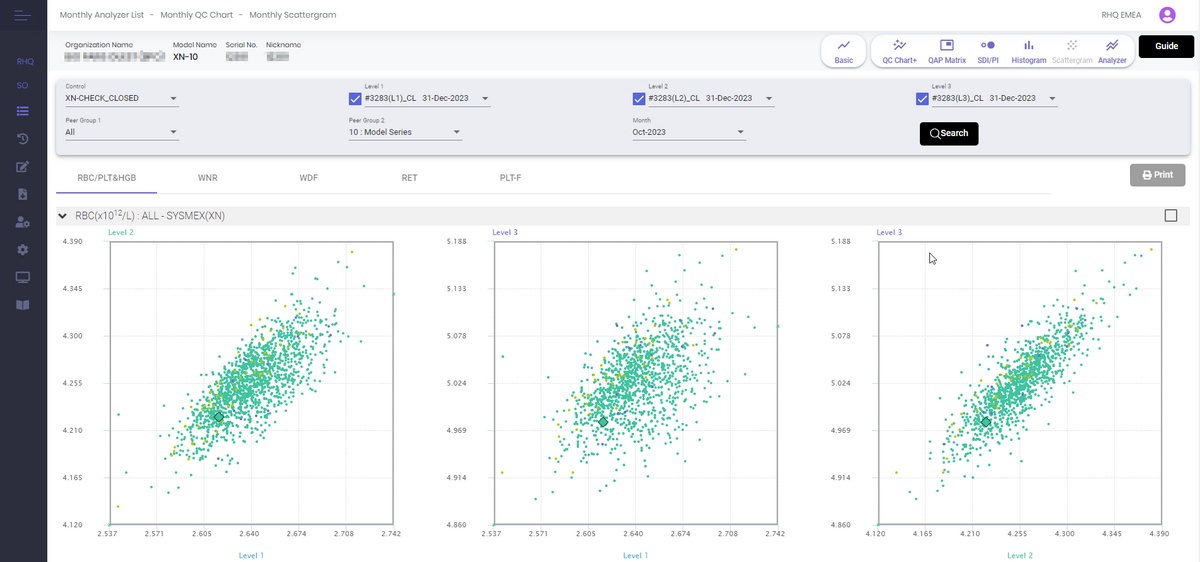Image resolution: width=1200 pixels, height=562 pixels.
Task: Open the edit pencil icon in sidebar
Action: coord(23,165)
